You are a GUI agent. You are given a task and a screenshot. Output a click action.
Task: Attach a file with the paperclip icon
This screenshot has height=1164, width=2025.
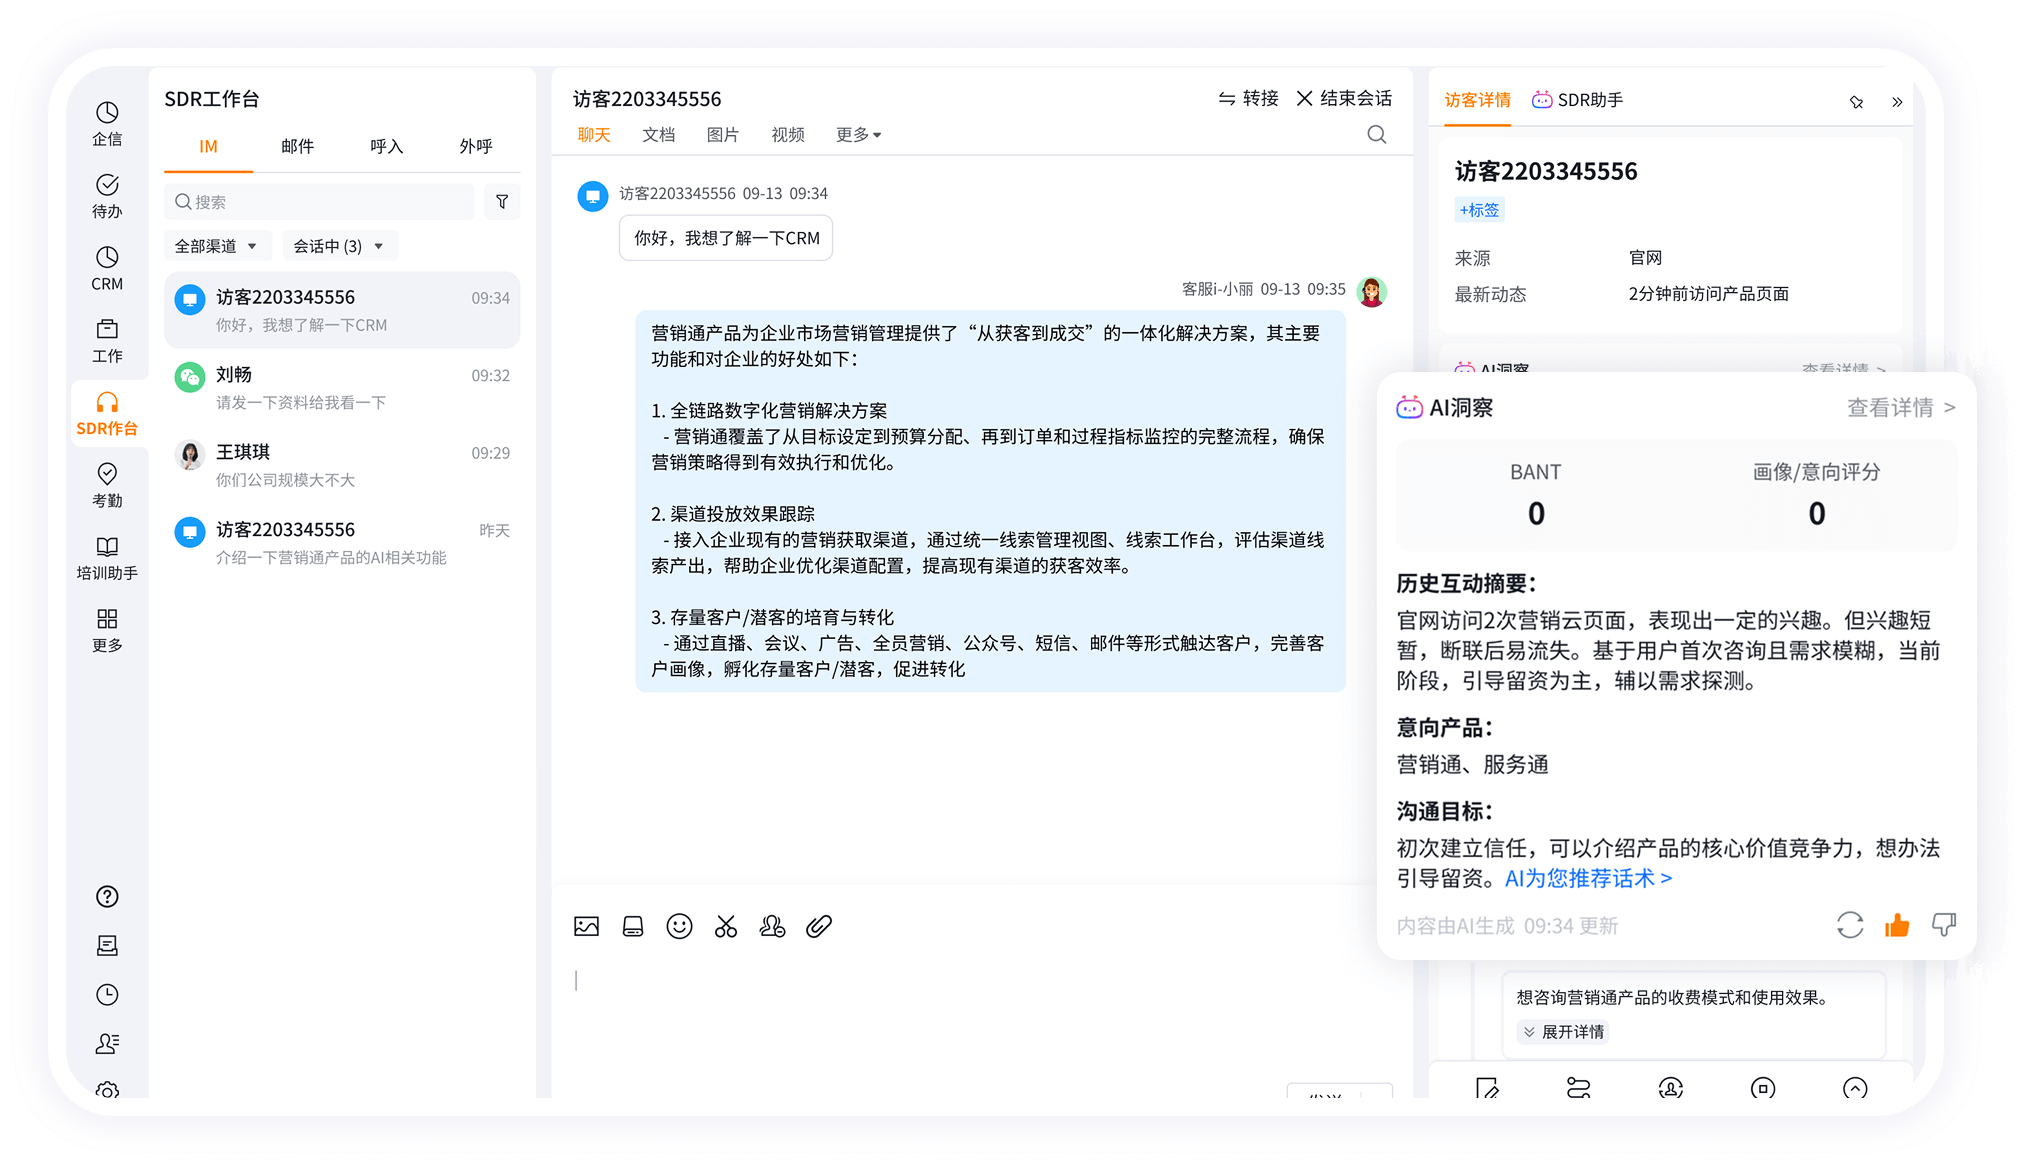[x=819, y=926]
